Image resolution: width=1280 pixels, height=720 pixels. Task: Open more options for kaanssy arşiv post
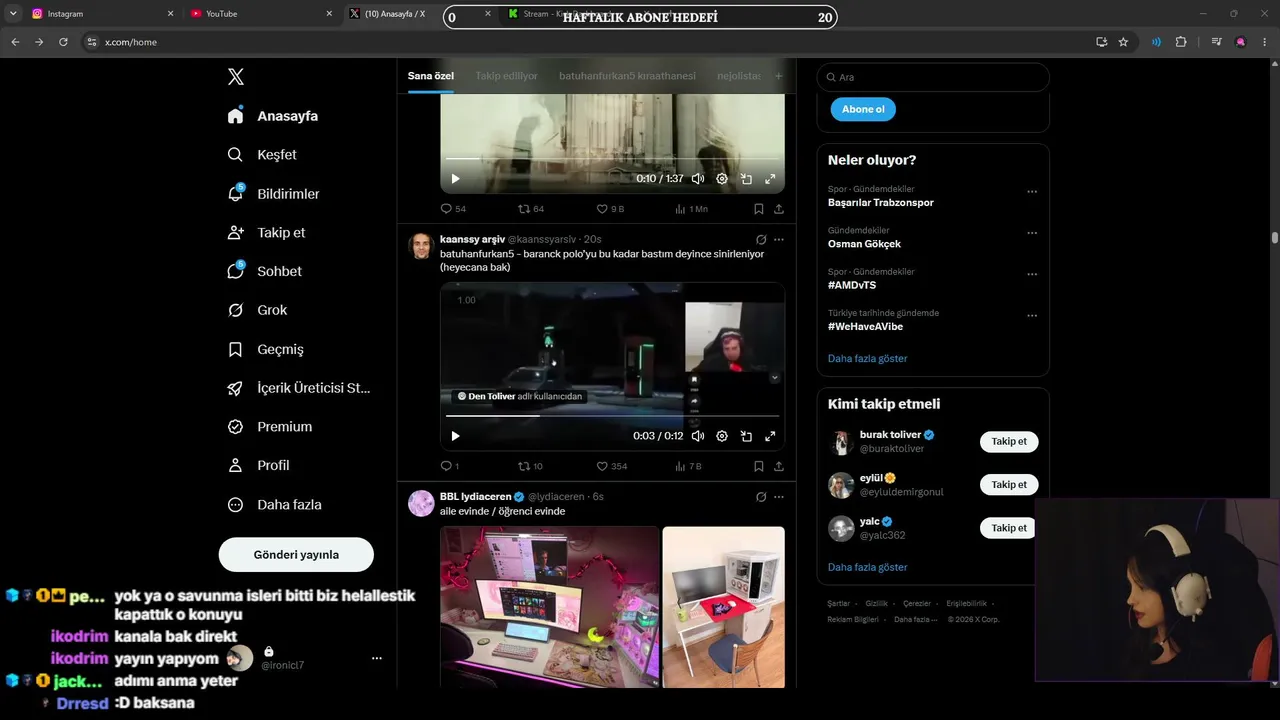[779, 240]
